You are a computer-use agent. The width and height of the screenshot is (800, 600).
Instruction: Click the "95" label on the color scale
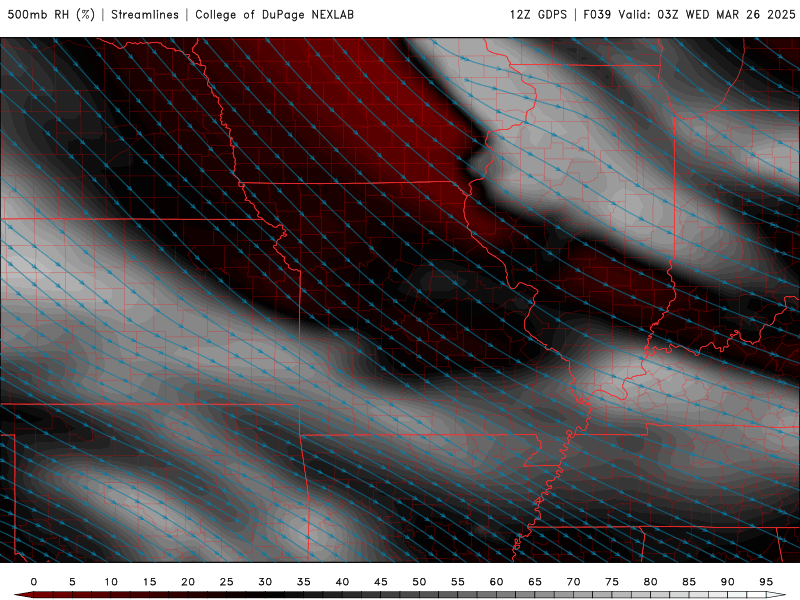point(766,582)
